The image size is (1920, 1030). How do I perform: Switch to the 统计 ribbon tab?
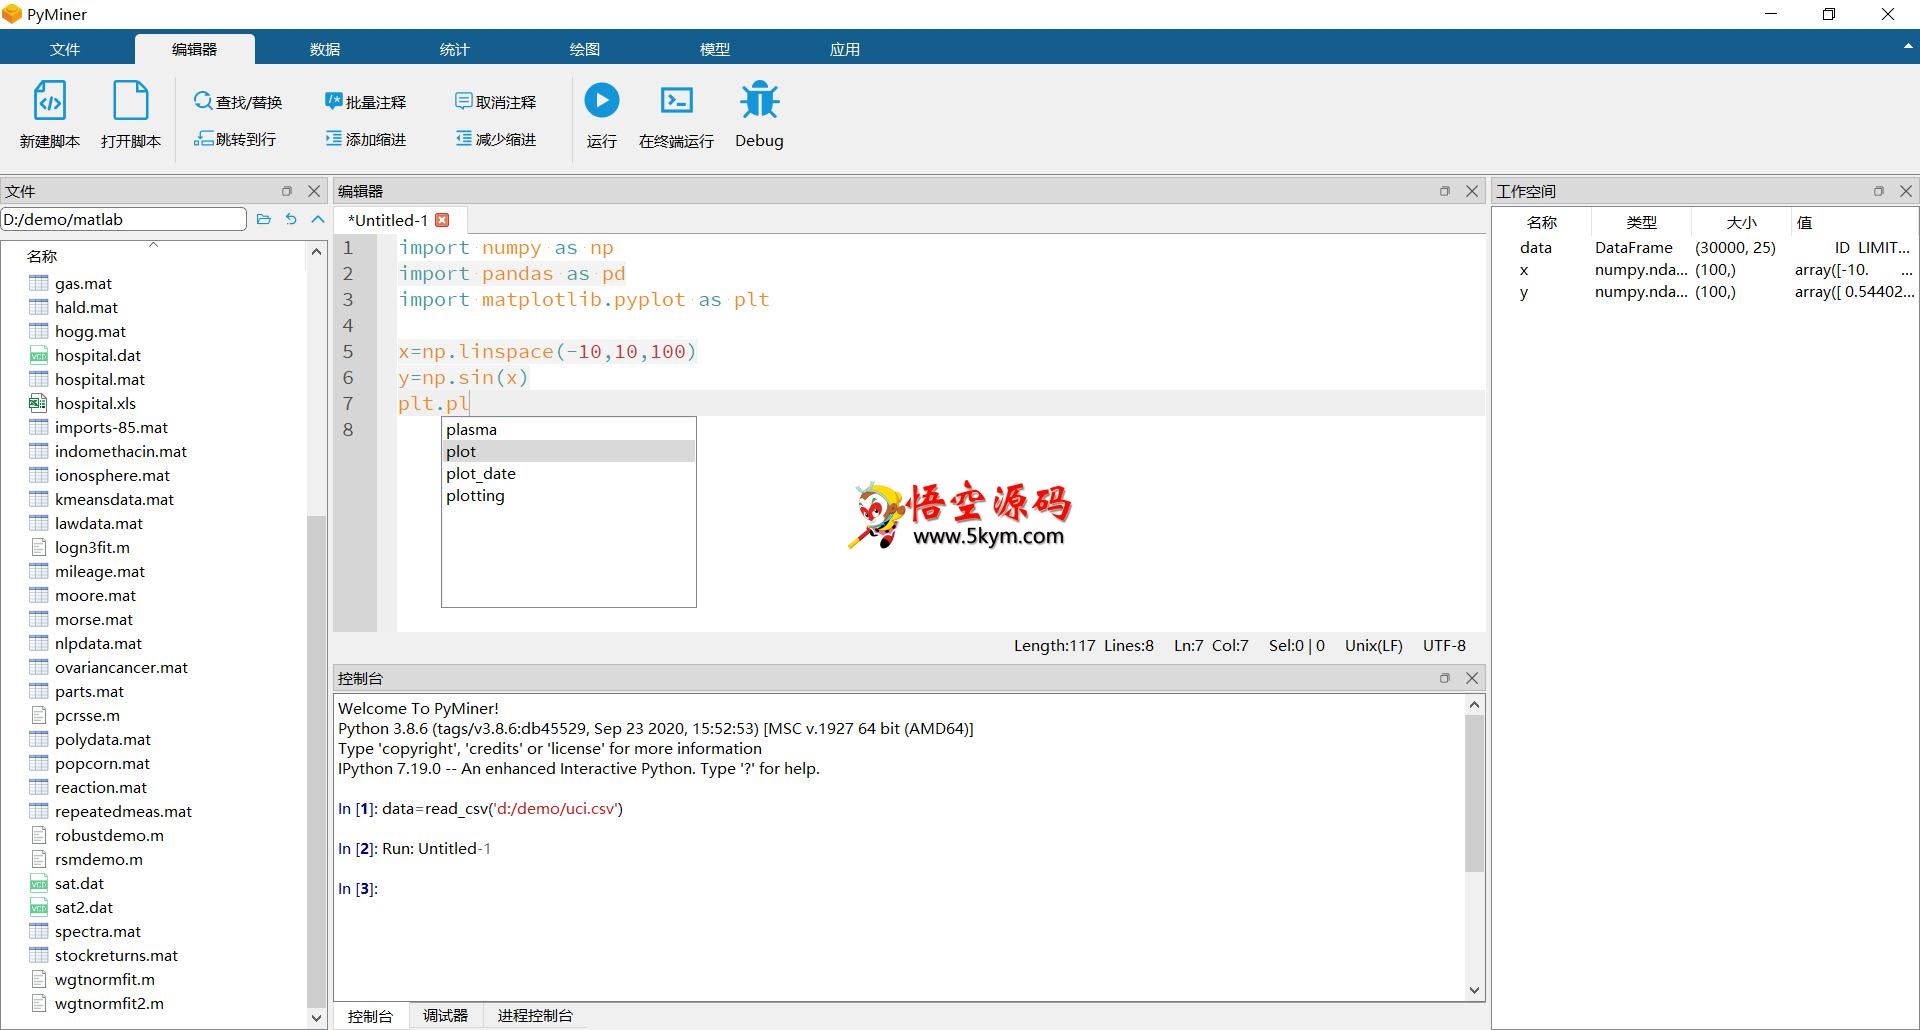point(455,49)
